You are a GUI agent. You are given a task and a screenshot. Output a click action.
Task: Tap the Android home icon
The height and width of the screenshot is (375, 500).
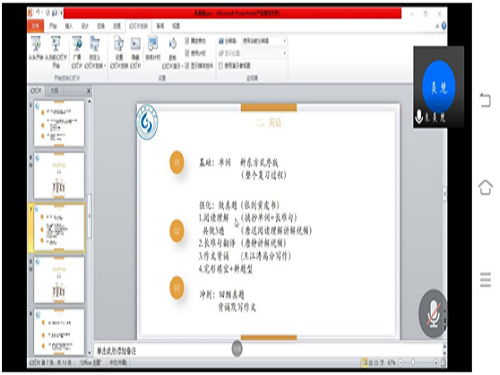pyautogui.click(x=485, y=187)
